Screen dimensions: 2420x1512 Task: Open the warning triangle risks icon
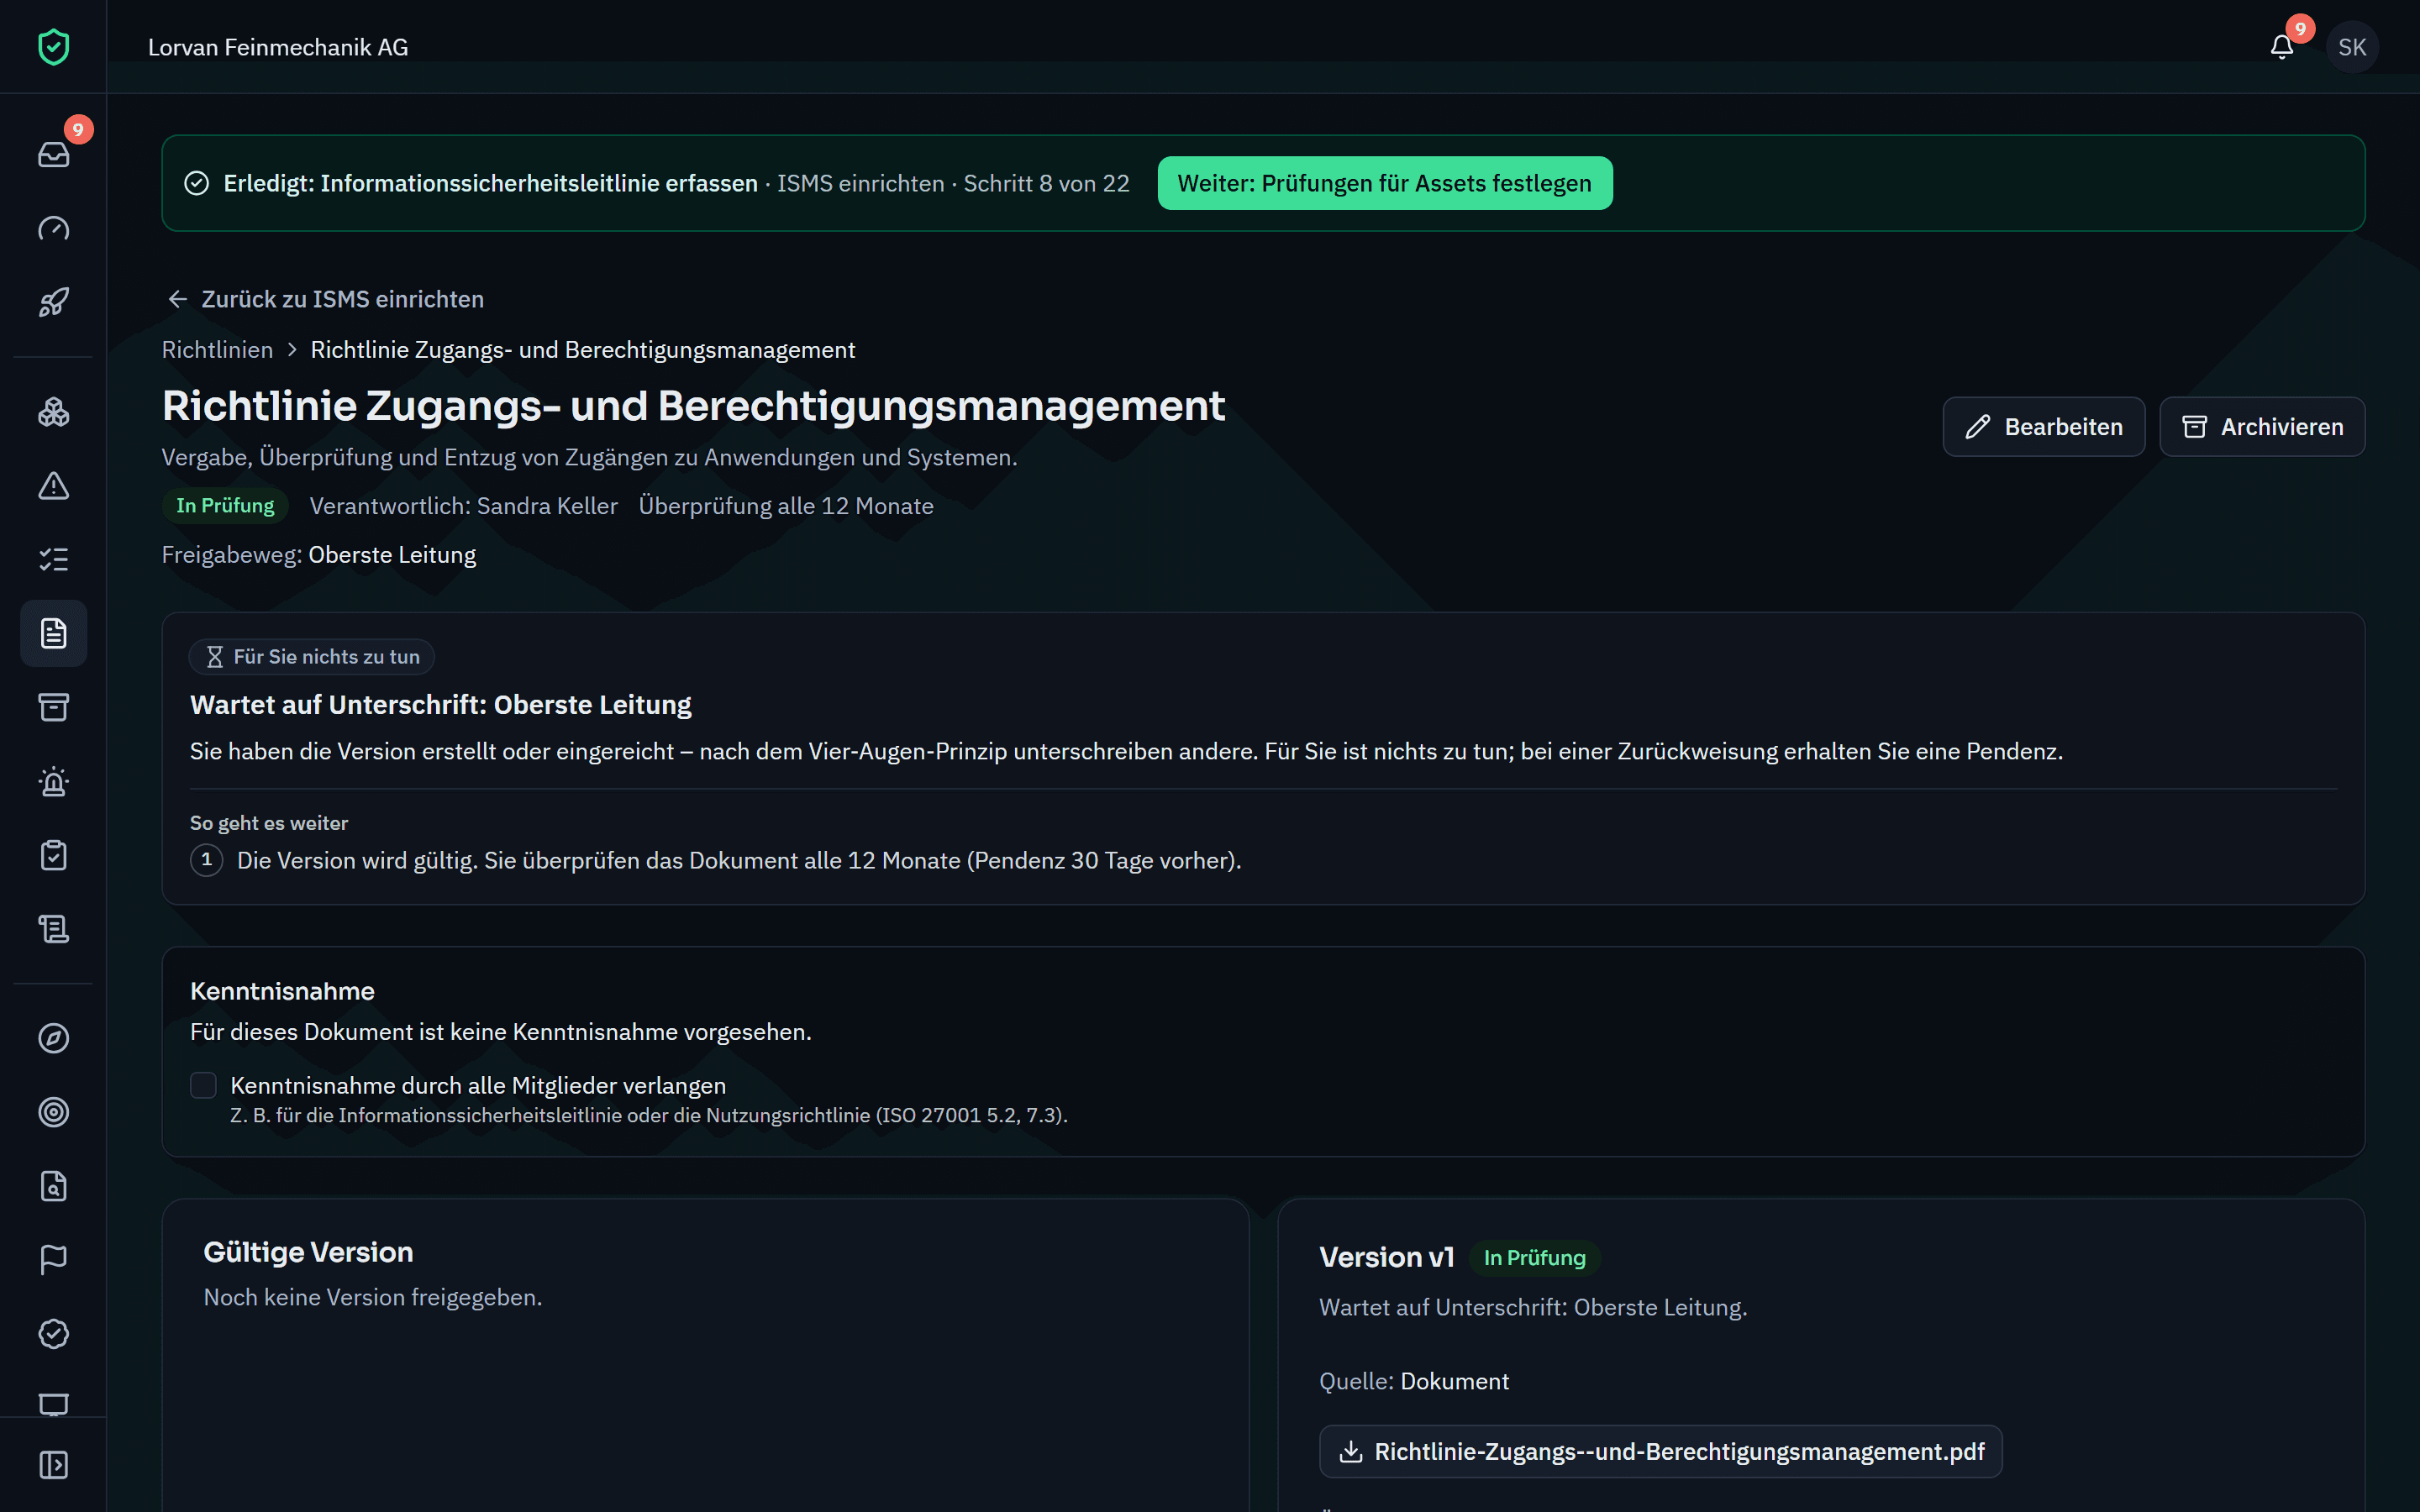click(x=53, y=486)
